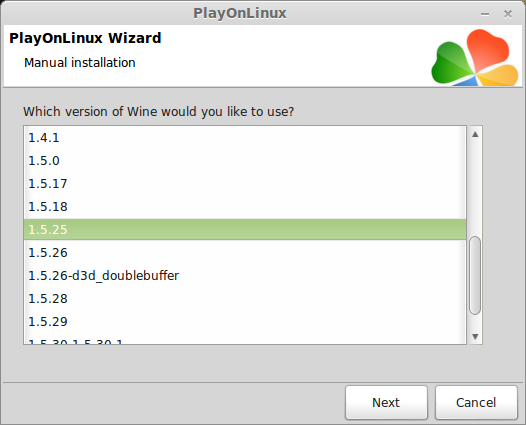This screenshot has height=425, width=526.
Task: Select the 1.5.26-d3d_doublebuffer Wine version
Action: click(245, 276)
